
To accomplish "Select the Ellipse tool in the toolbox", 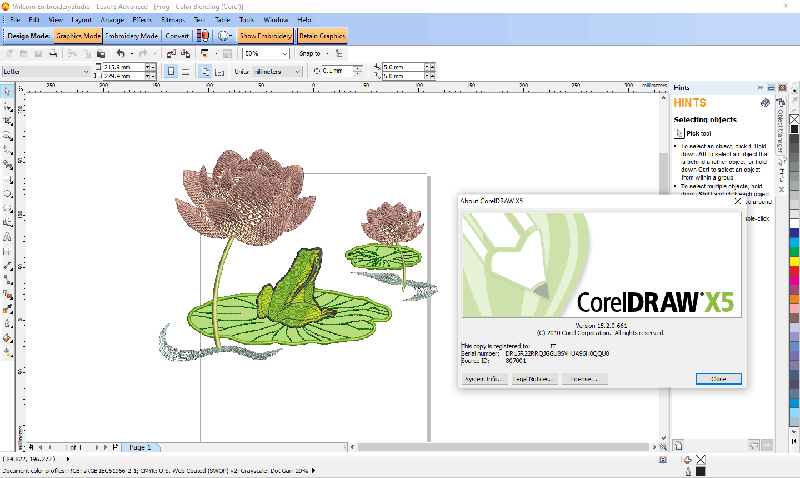I will [x=7, y=194].
